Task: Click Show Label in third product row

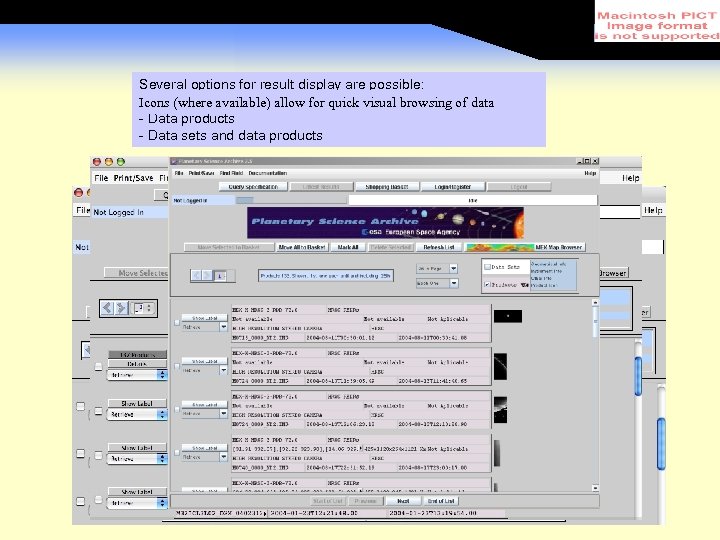Action: (204, 405)
